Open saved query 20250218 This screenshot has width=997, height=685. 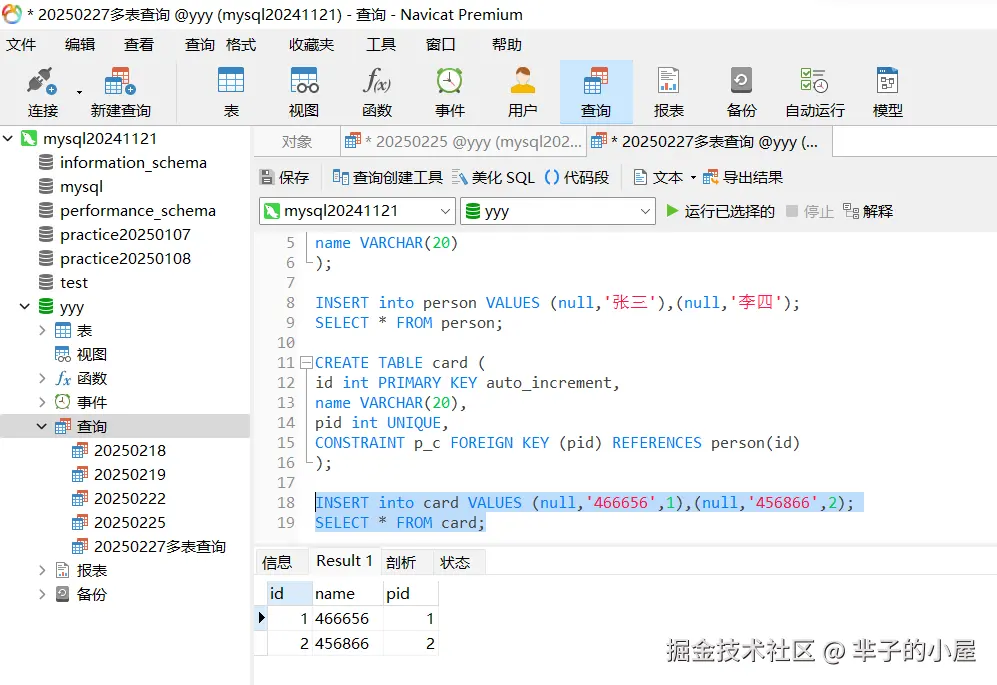[130, 451]
